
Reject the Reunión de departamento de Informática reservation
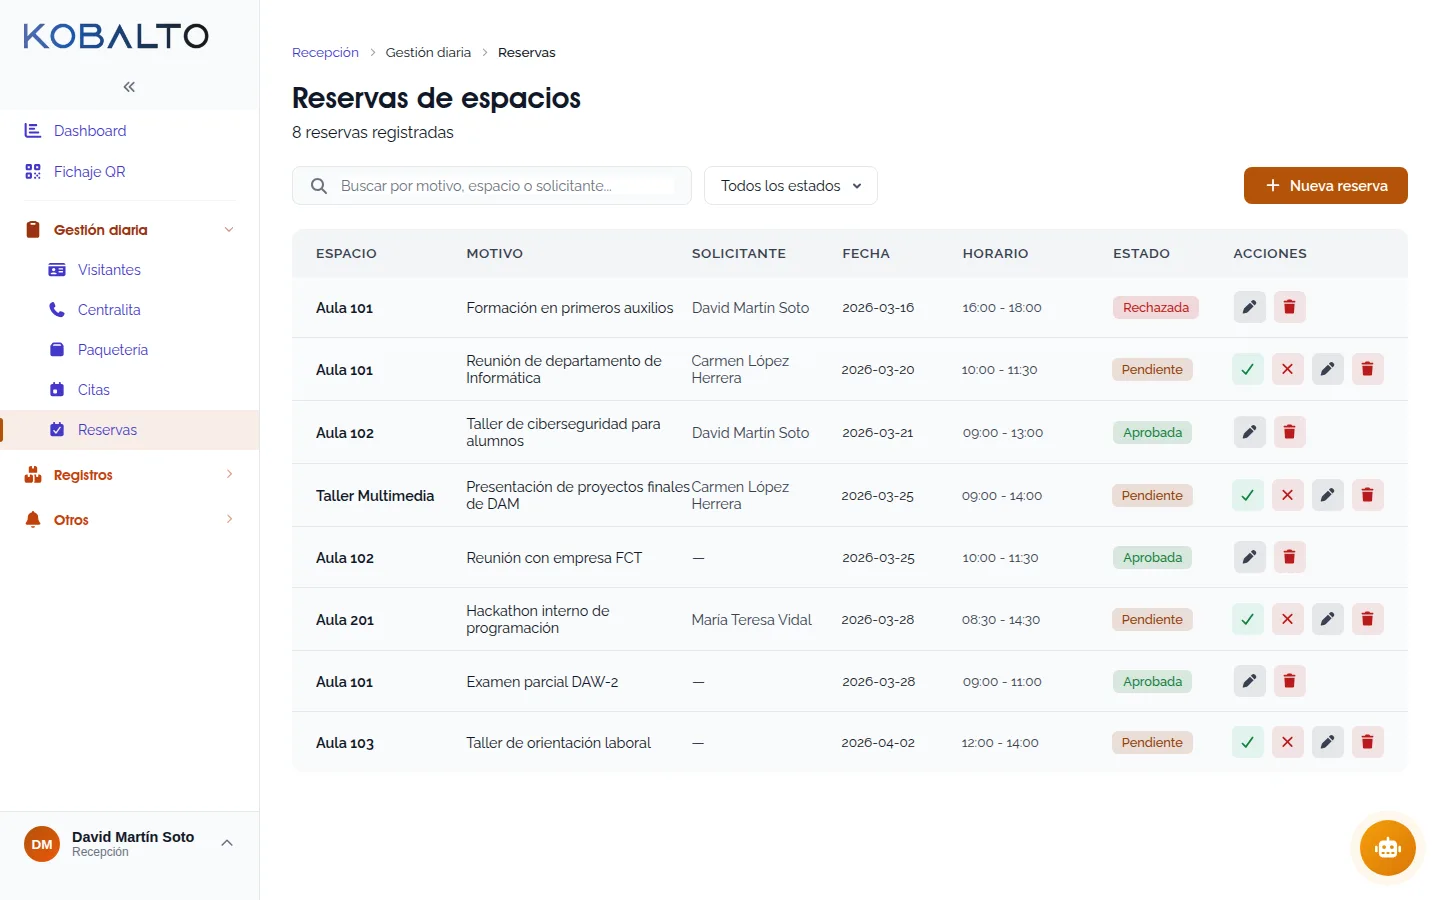click(1287, 369)
